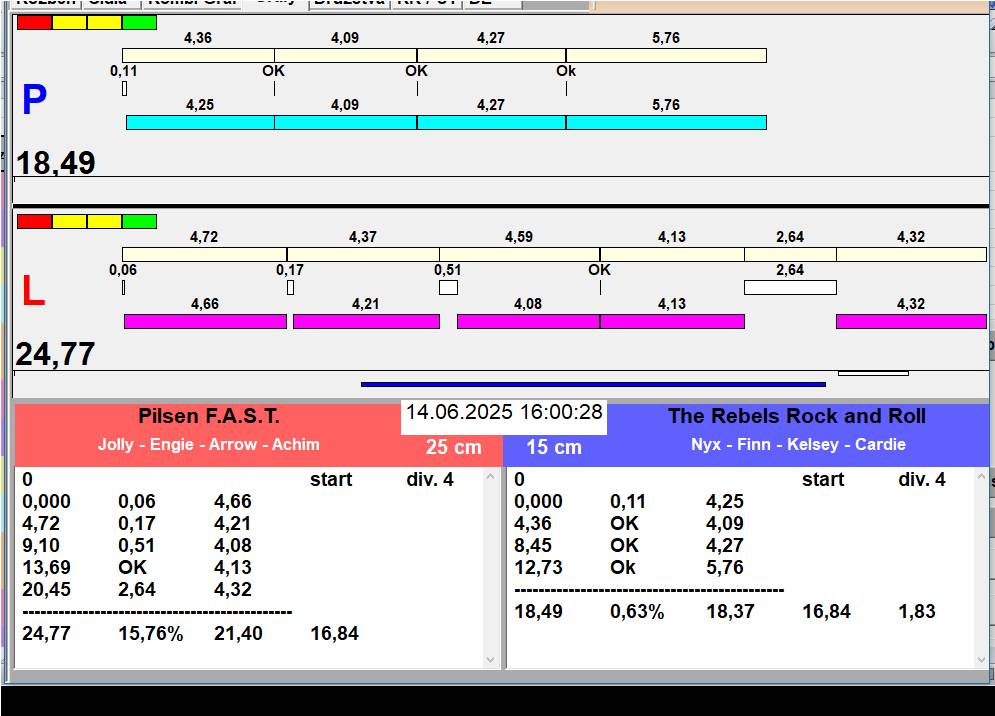Select the magenta 4,66 run bar
995x716 pixels.
tap(205, 321)
